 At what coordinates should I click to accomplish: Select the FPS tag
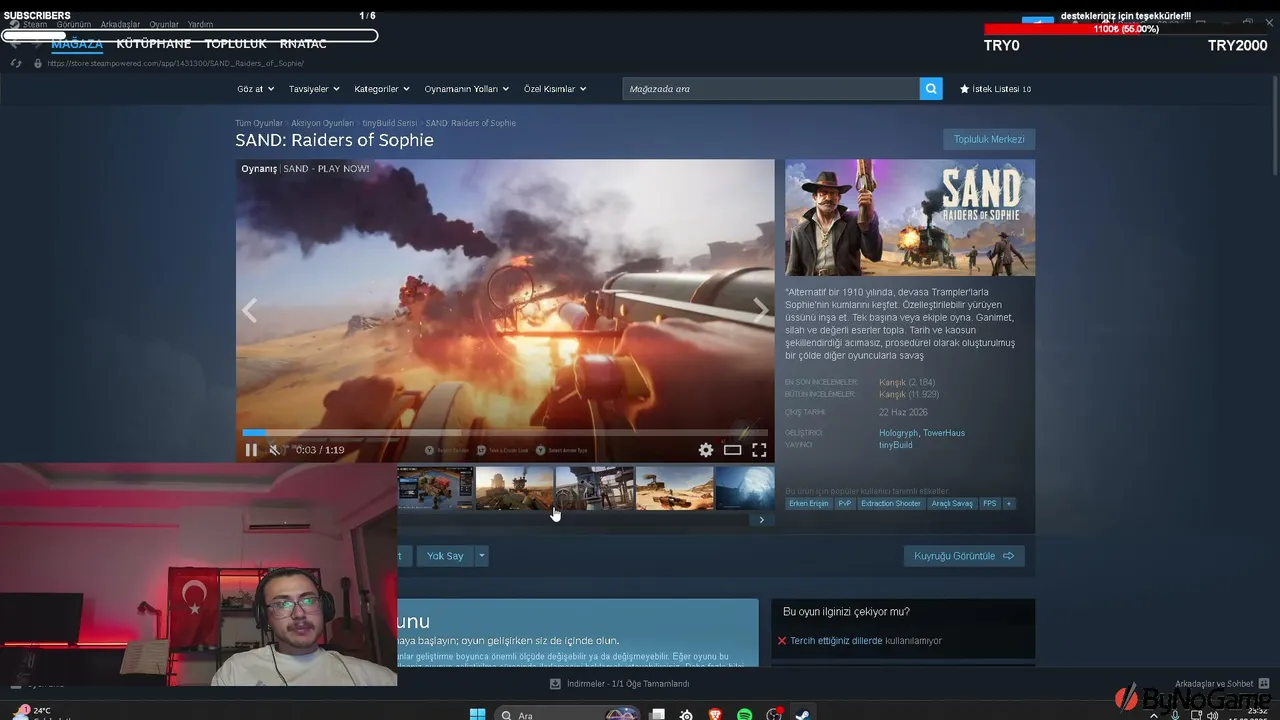(x=990, y=504)
